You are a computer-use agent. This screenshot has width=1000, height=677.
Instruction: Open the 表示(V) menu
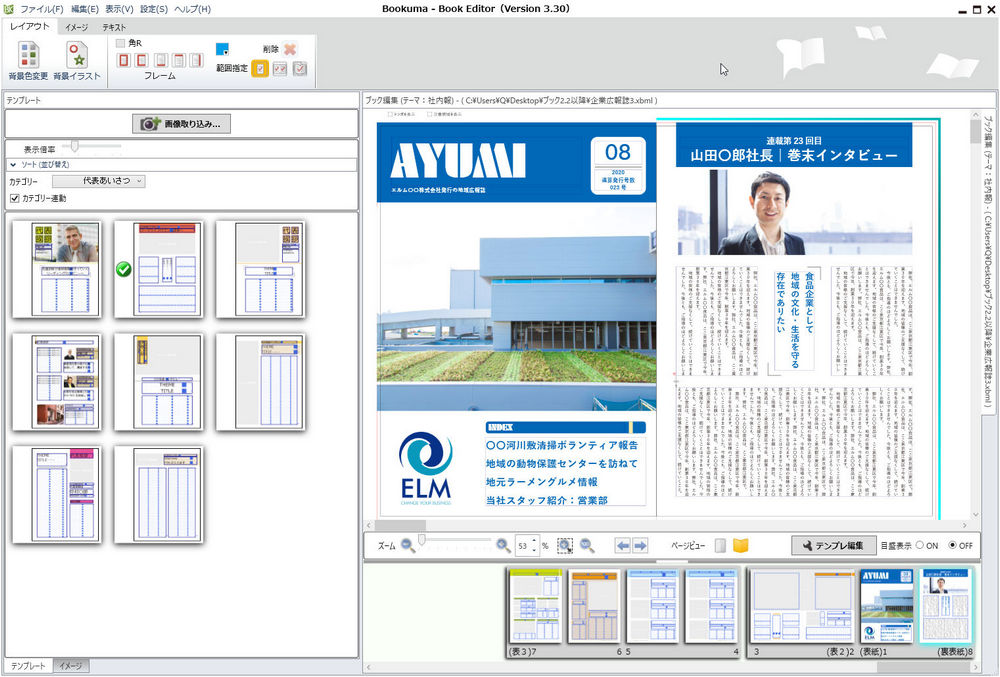[119, 9]
